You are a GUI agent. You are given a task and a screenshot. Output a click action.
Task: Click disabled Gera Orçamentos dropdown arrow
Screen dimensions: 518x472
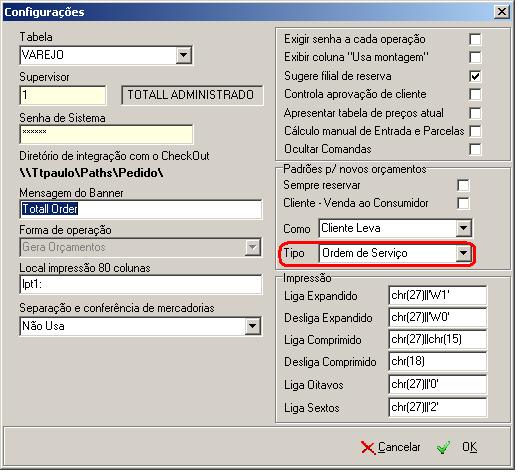pos(252,247)
